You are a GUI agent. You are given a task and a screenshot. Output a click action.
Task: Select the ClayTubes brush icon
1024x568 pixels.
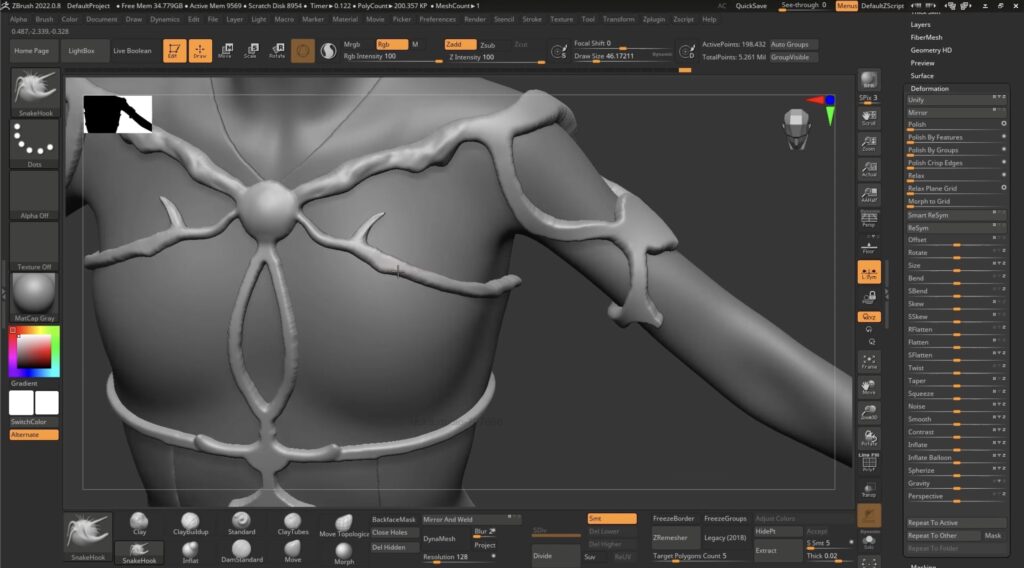(x=292, y=524)
